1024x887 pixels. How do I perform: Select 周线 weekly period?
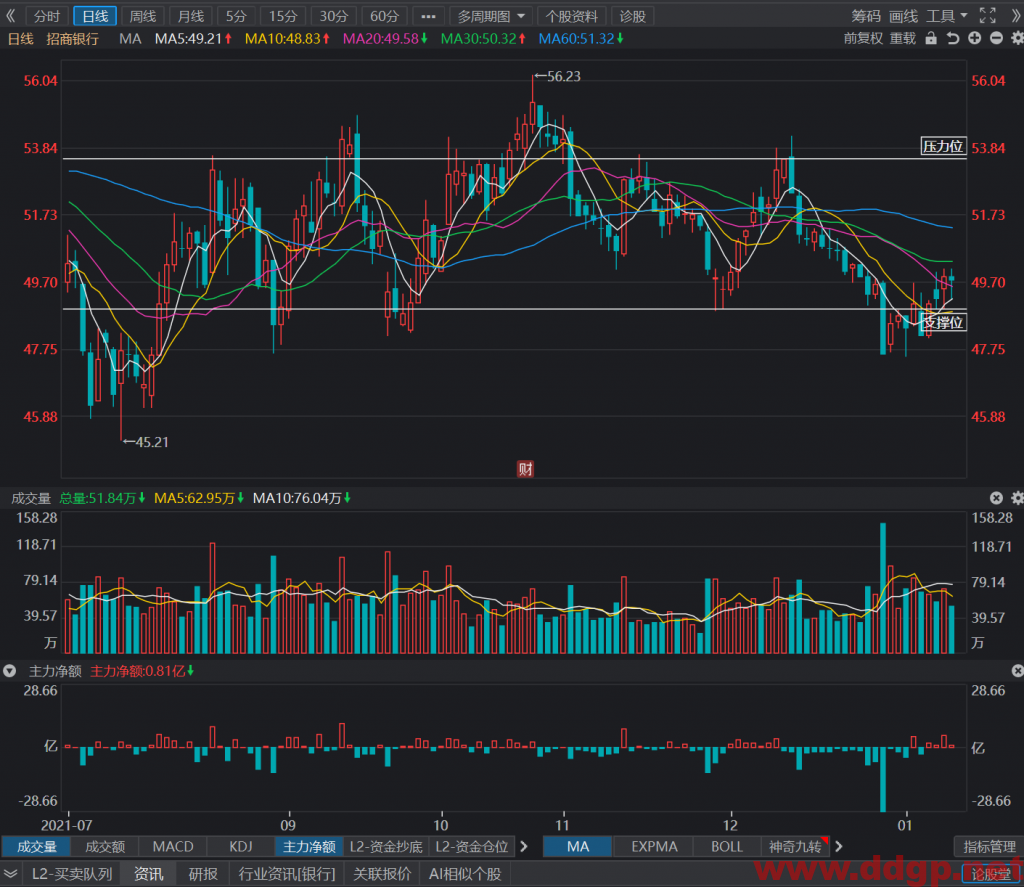(142, 16)
